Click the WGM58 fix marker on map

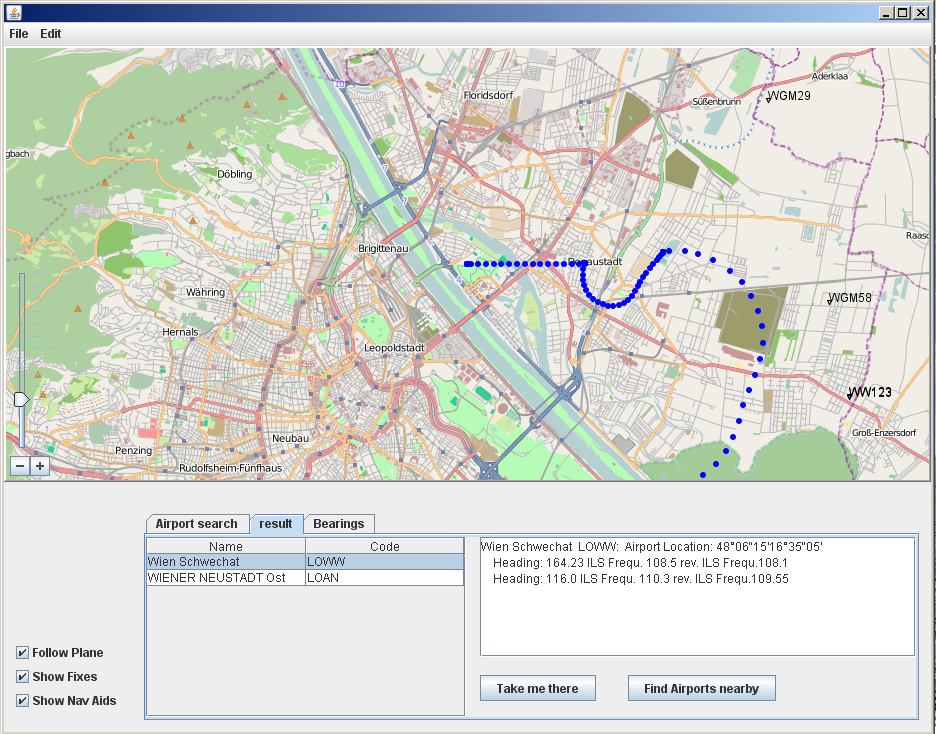pos(831,299)
